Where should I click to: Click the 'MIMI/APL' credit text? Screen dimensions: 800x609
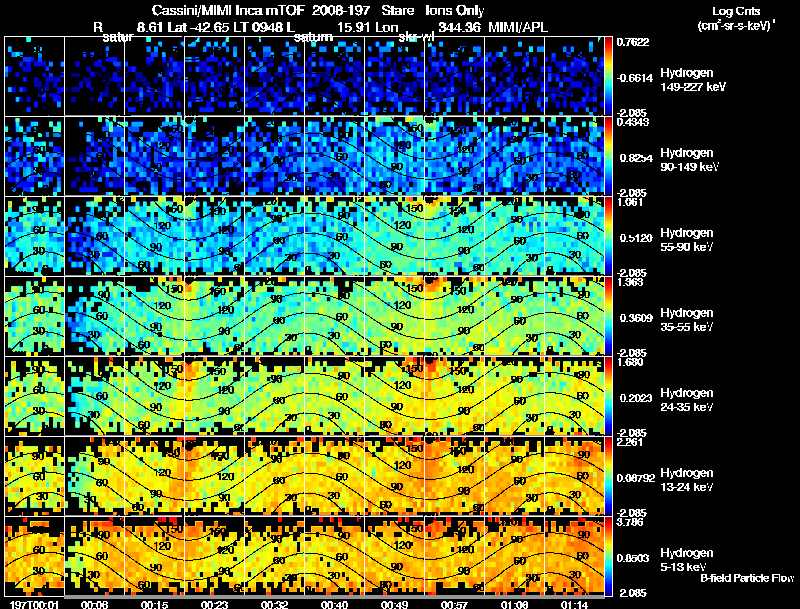point(517,28)
